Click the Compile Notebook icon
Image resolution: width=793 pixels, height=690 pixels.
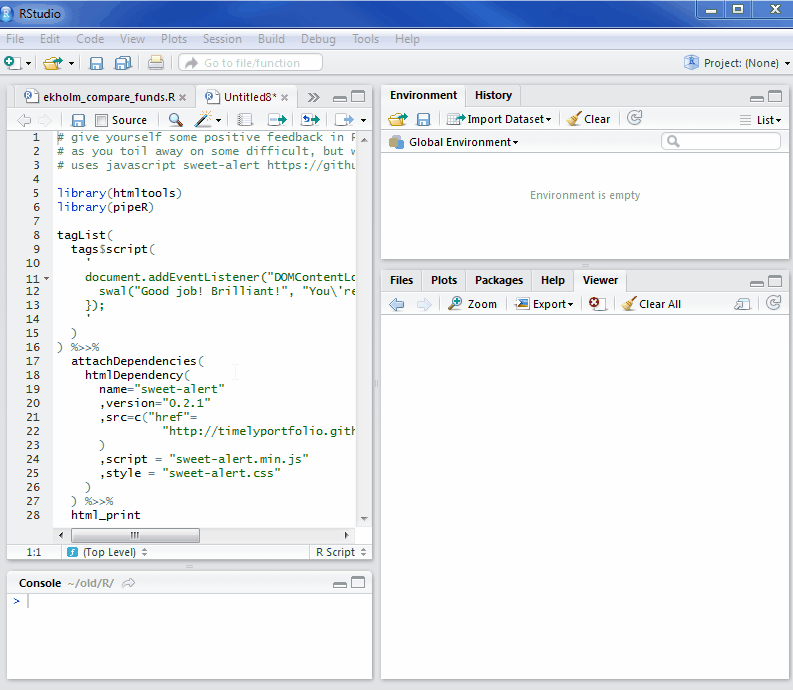tap(245, 120)
